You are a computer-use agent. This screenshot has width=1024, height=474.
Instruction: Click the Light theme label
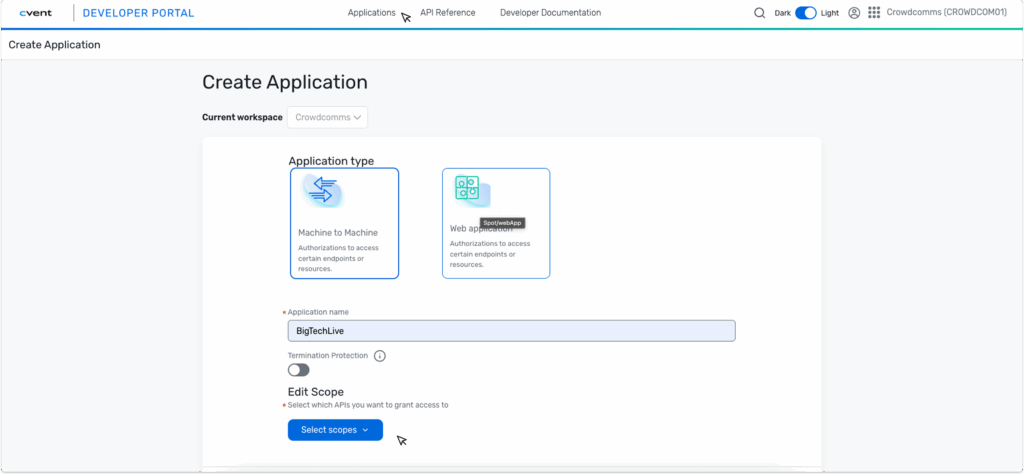coord(830,13)
